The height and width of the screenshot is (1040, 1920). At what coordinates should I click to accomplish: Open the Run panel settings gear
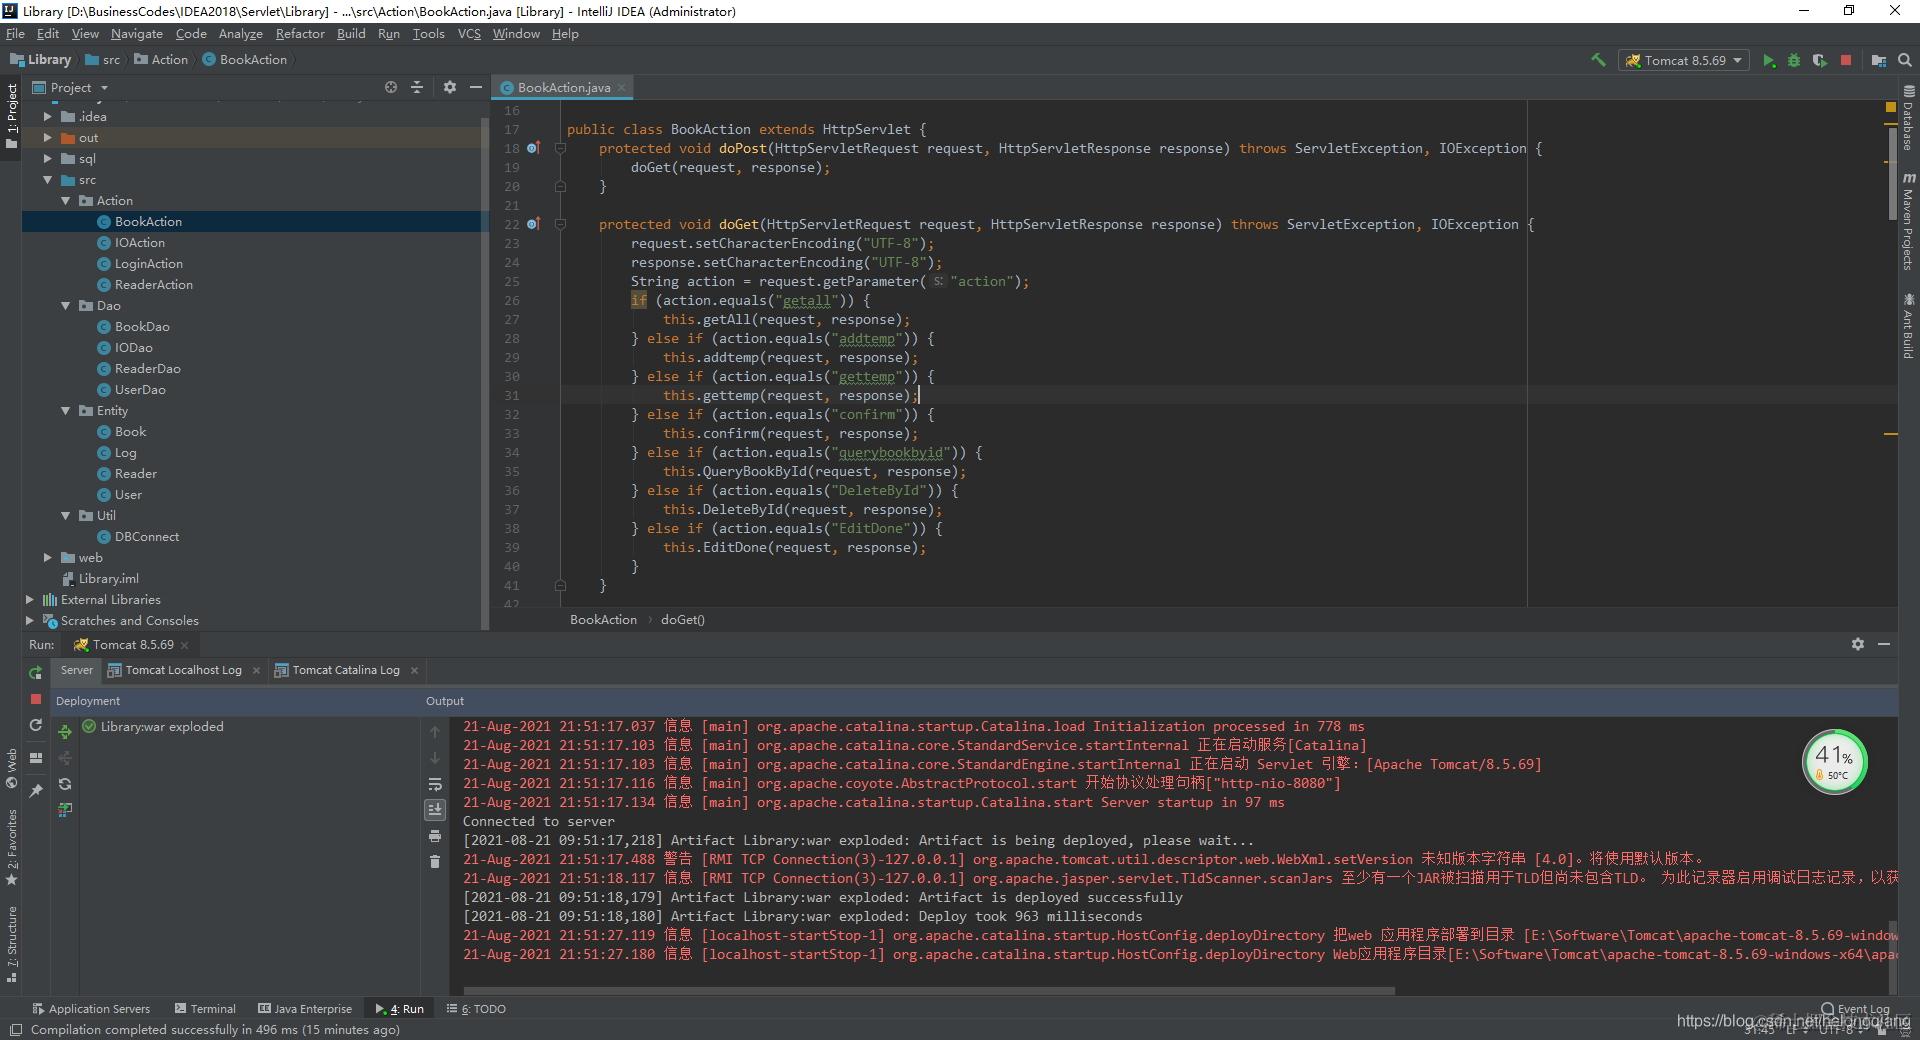tap(1858, 644)
